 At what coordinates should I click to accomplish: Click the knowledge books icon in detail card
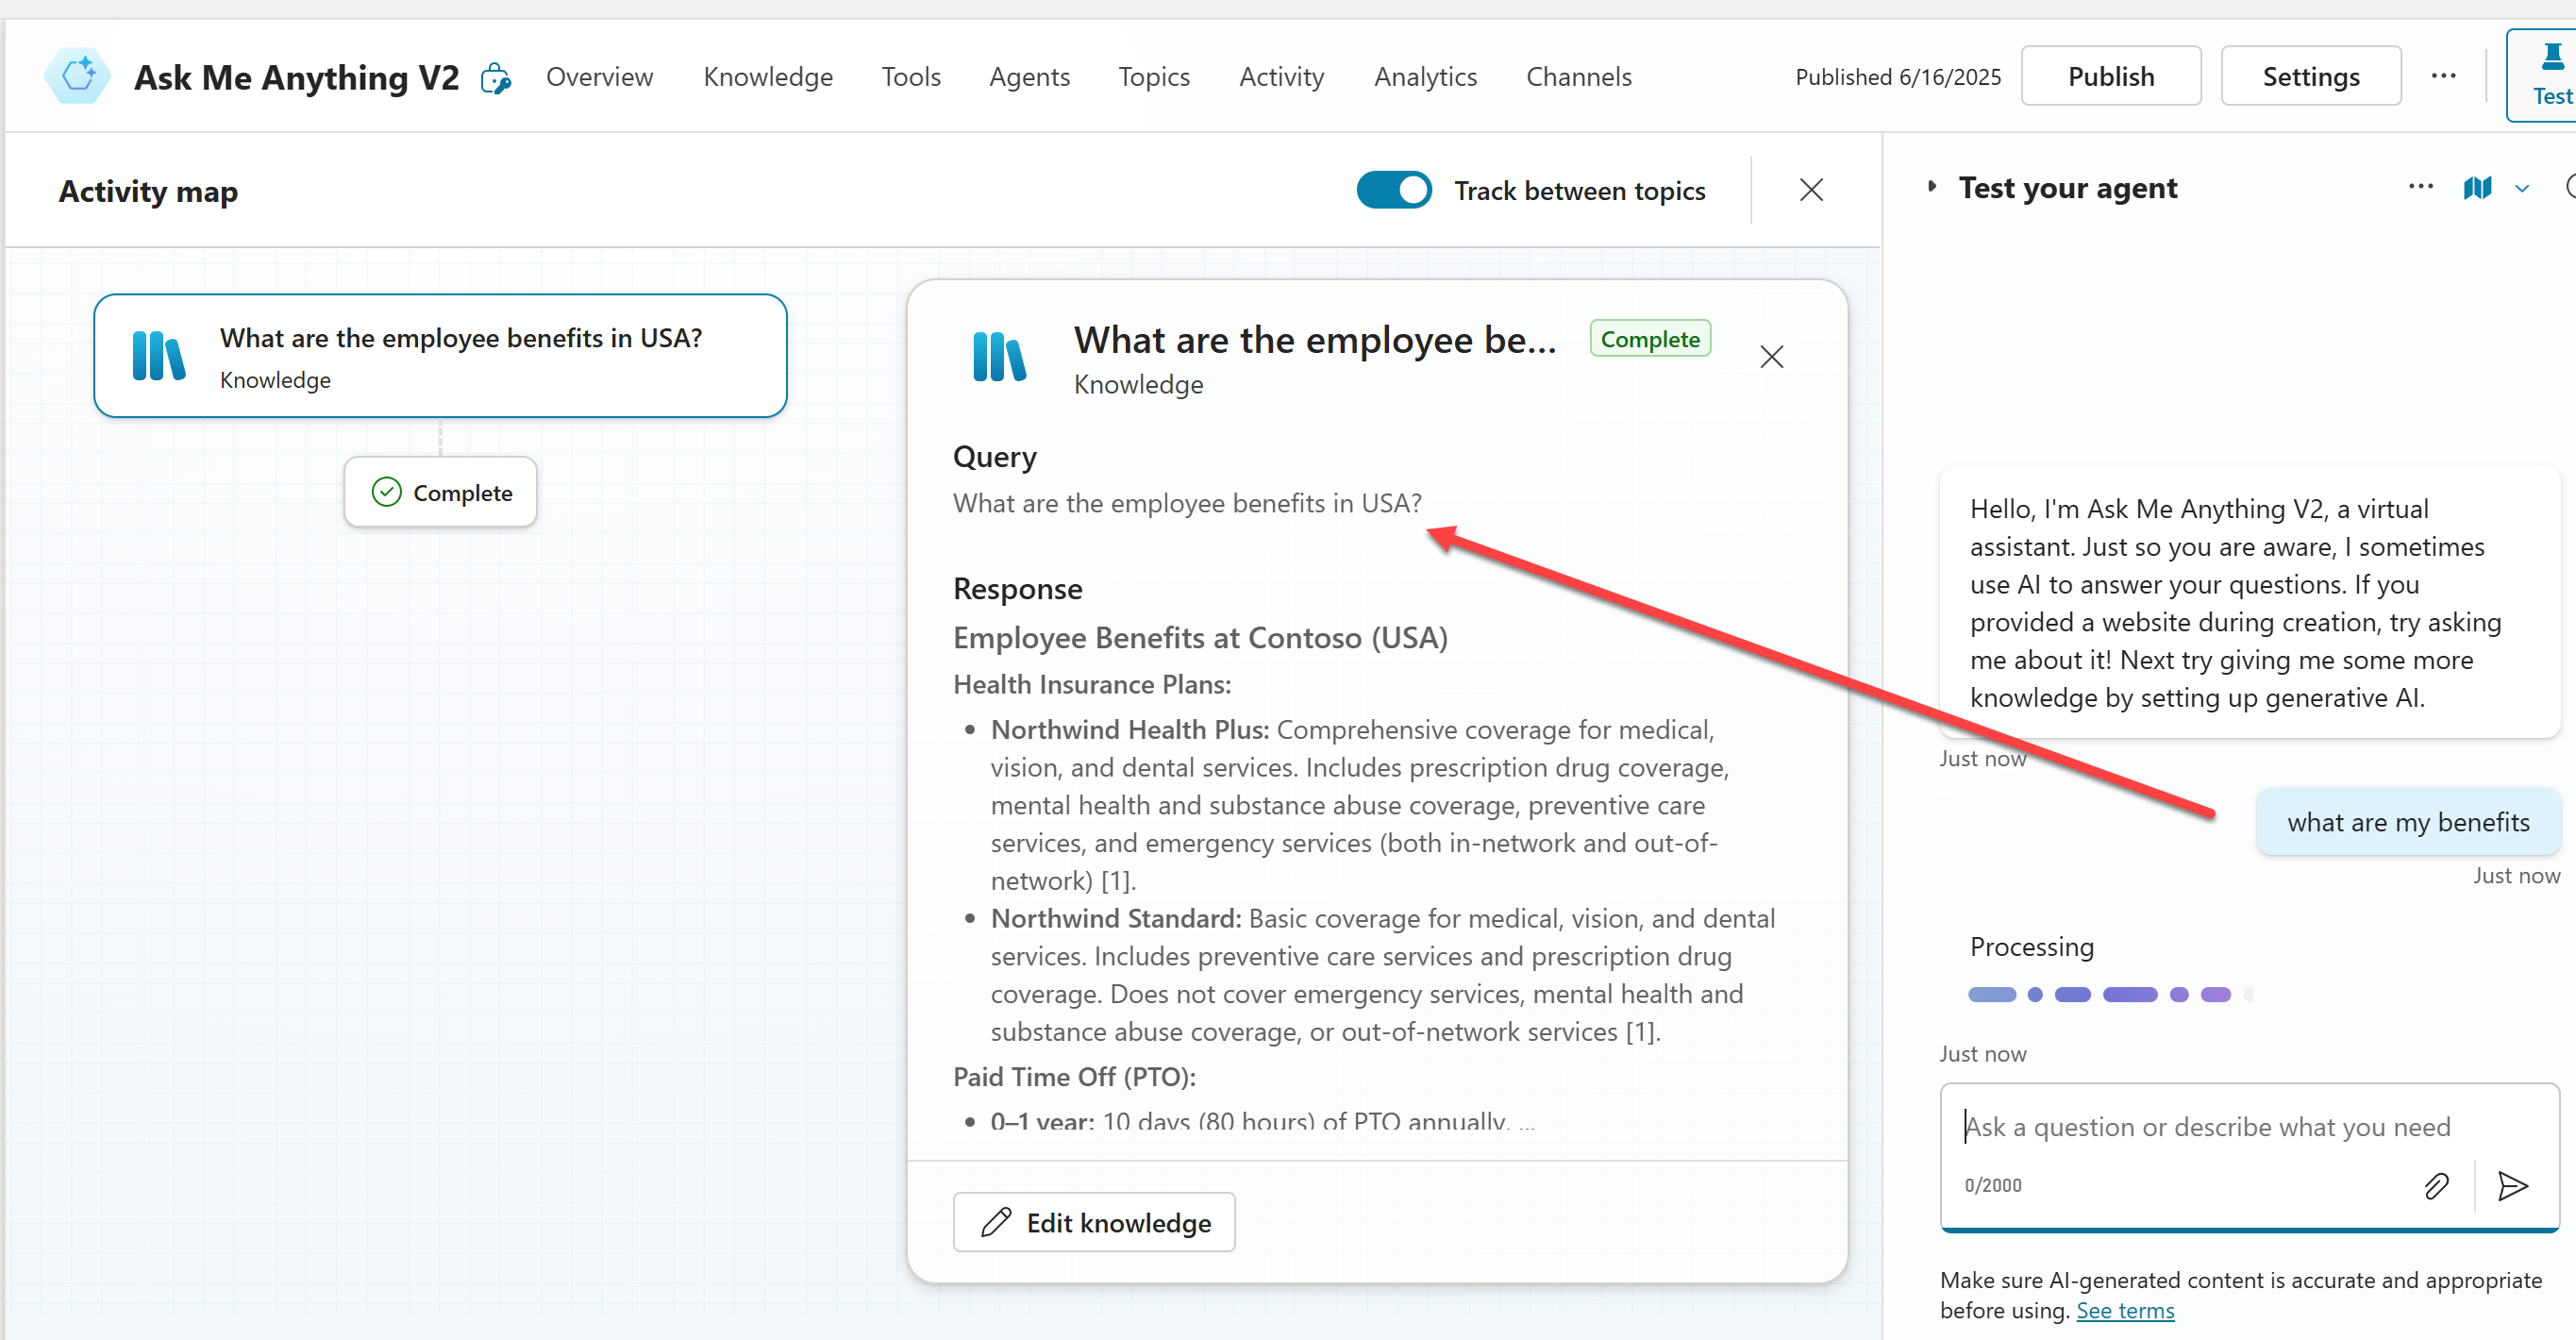click(x=999, y=357)
